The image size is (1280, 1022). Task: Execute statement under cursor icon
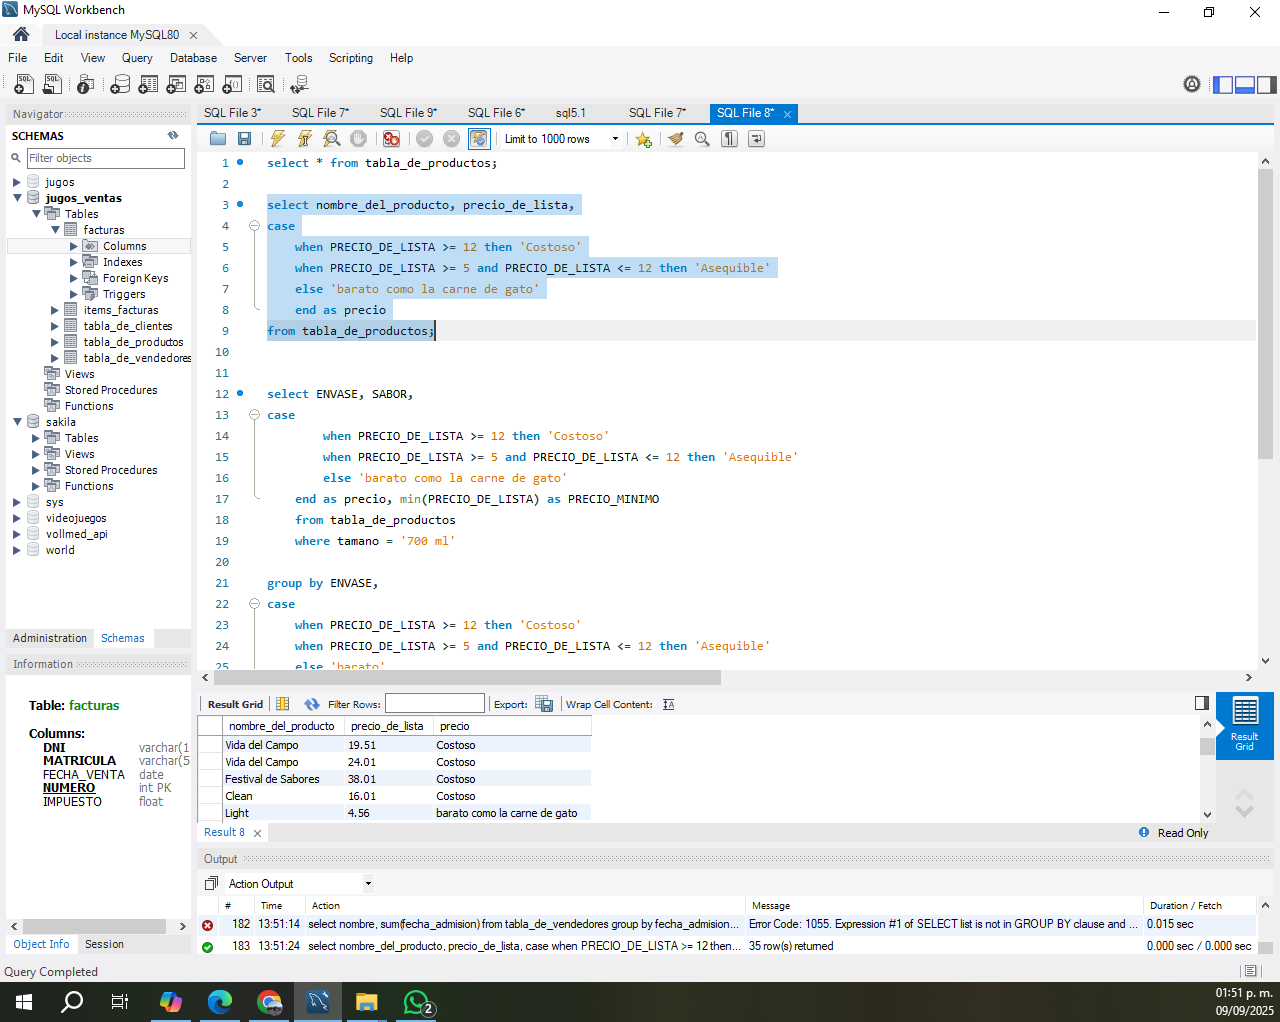click(305, 139)
